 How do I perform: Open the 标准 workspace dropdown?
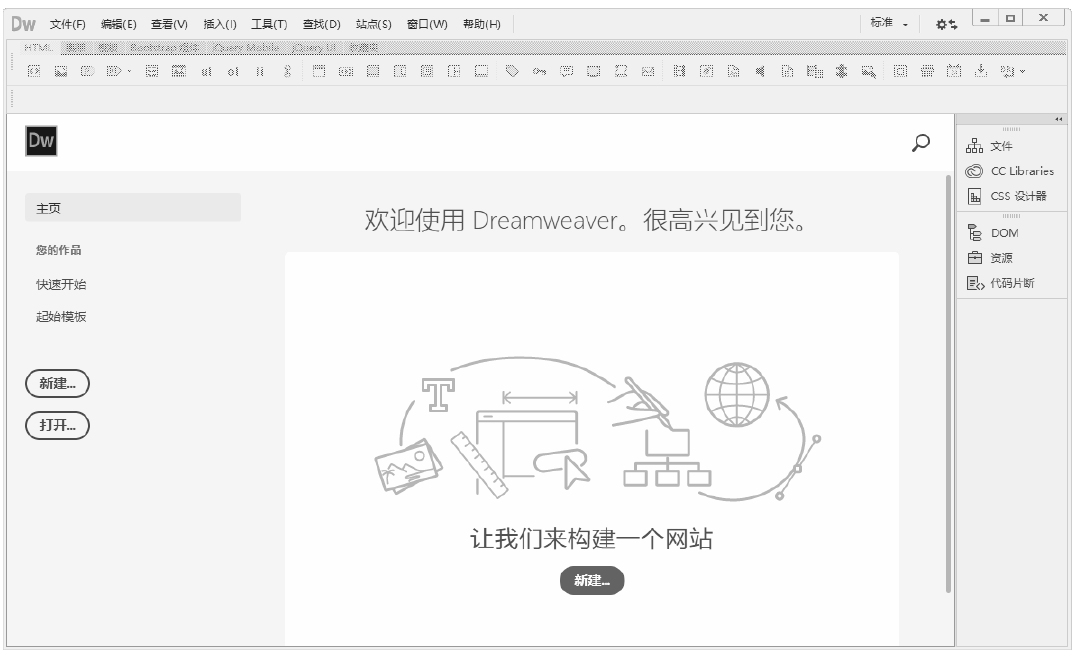[x=889, y=23]
